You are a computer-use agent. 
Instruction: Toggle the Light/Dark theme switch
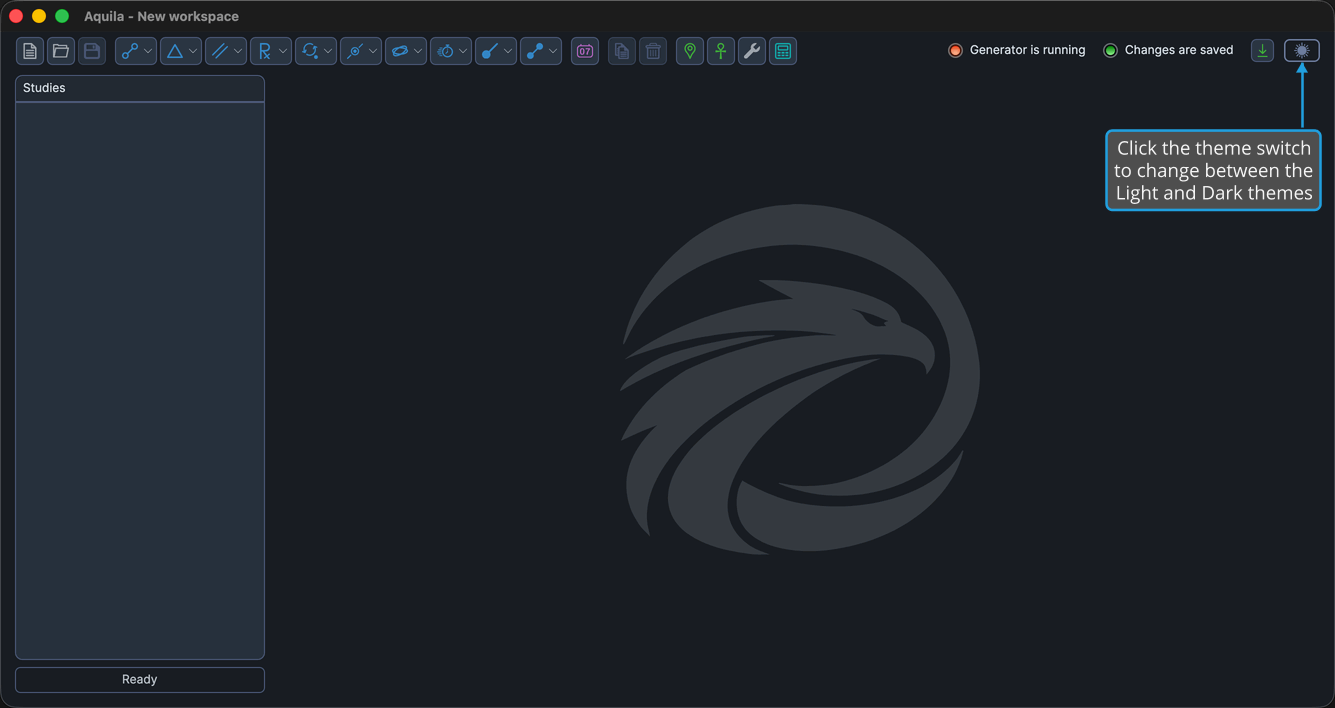click(1302, 50)
